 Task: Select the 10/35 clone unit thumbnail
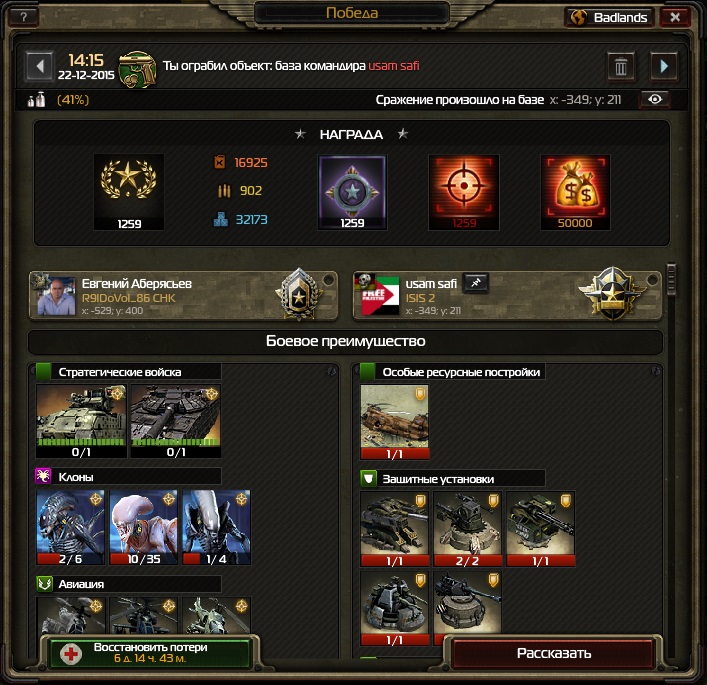143,527
